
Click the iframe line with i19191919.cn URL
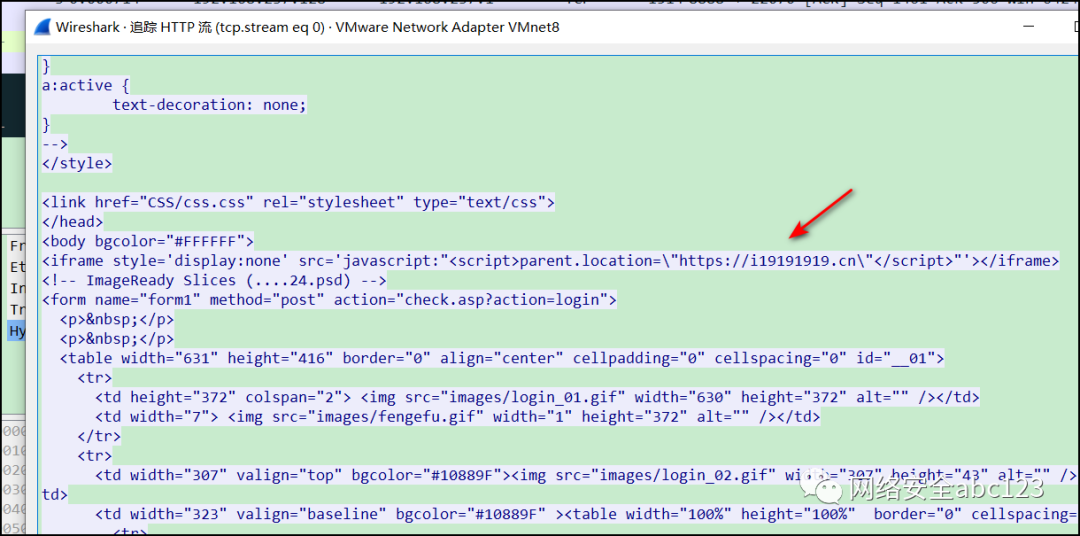pos(550,261)
